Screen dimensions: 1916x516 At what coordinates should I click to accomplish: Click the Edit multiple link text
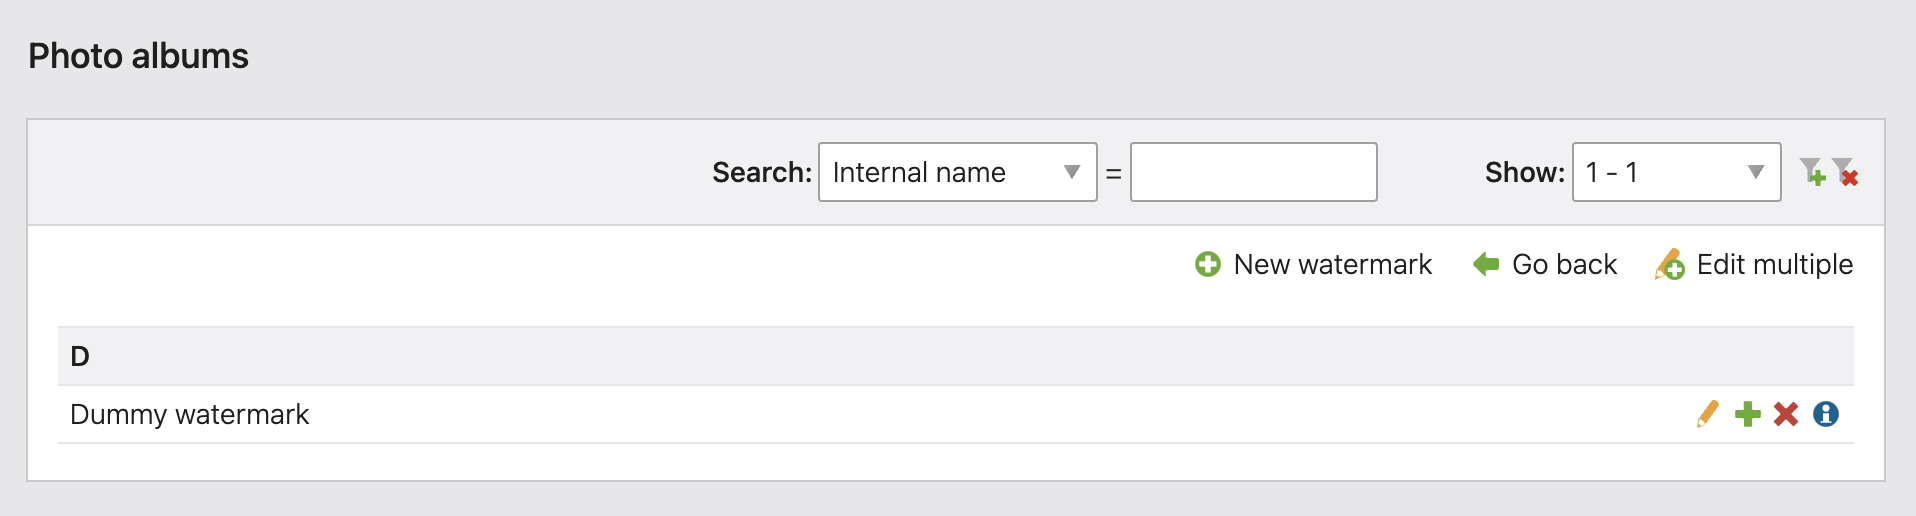click(x=1774, y=264)
